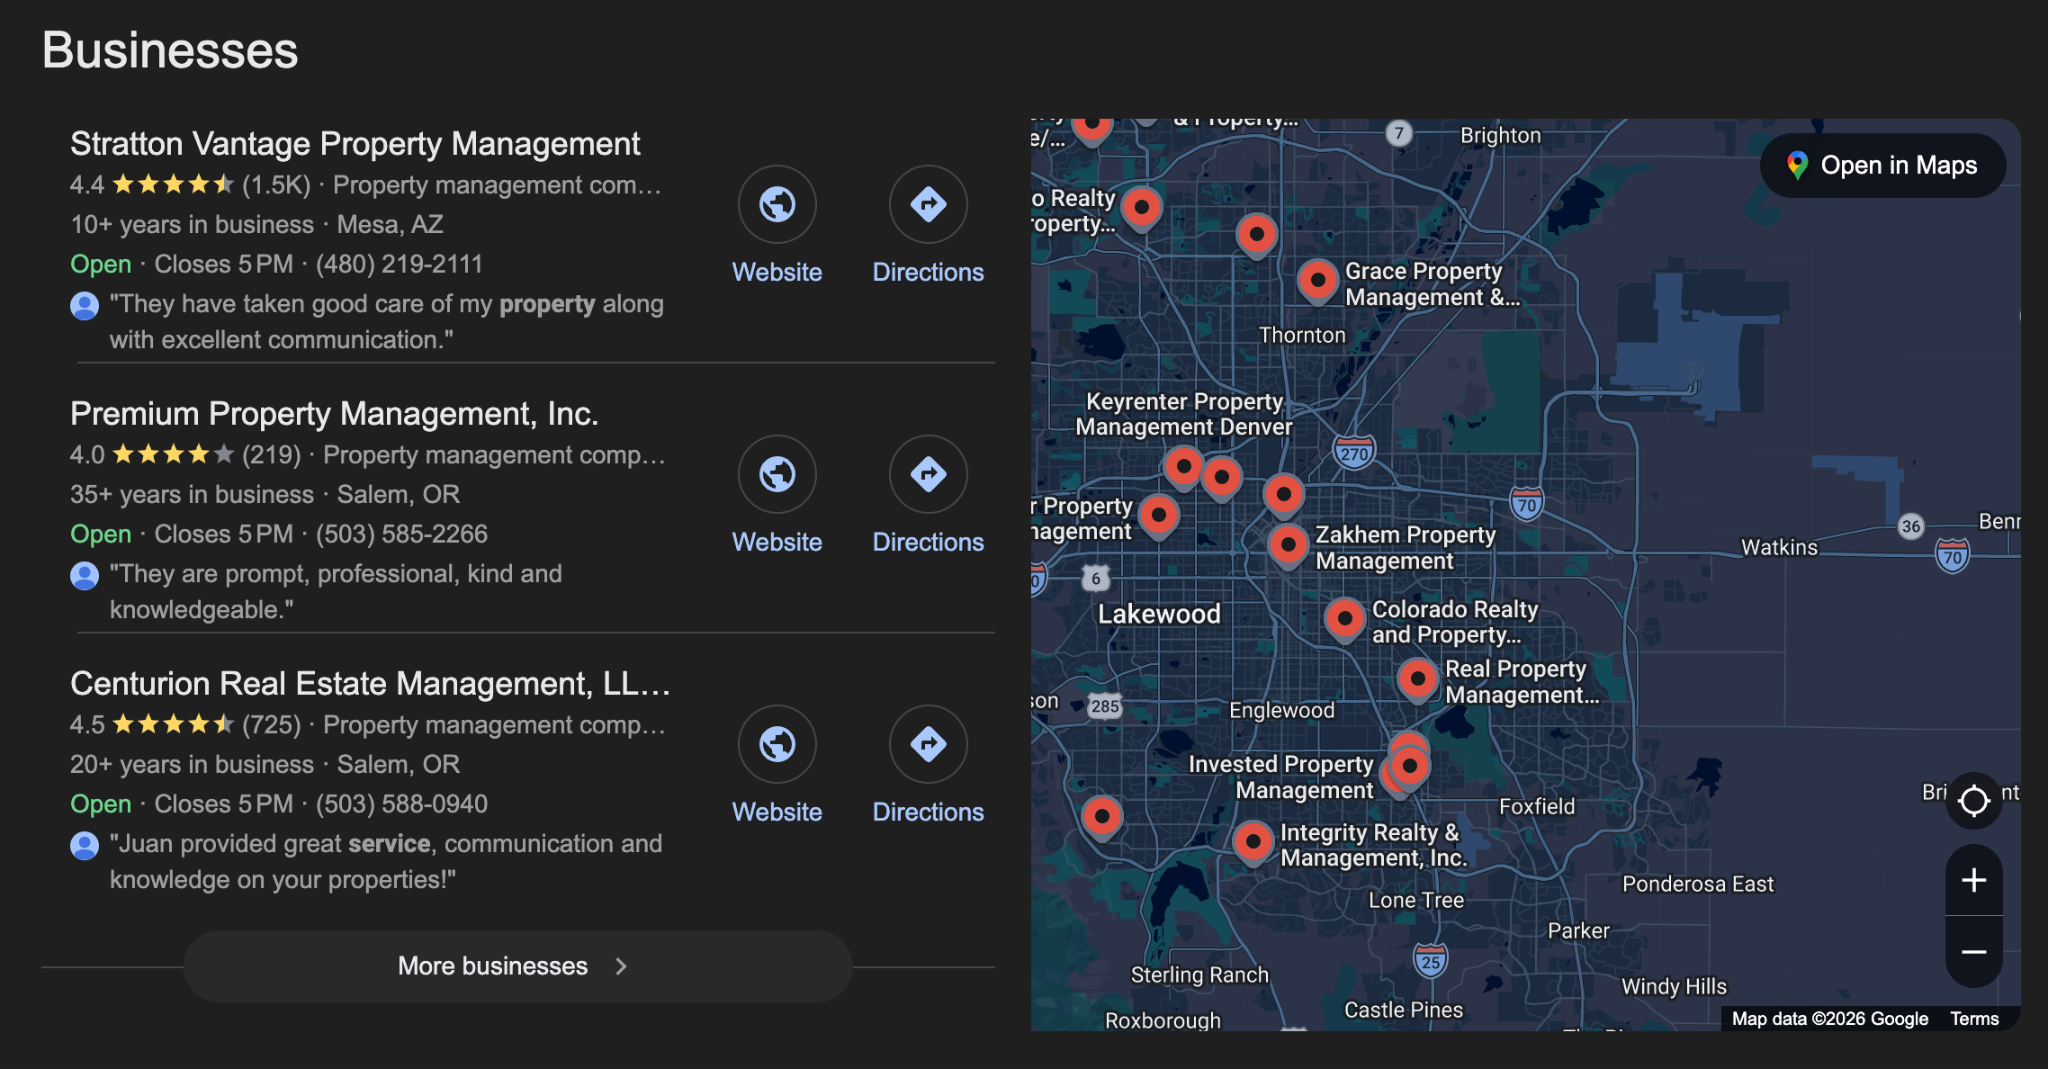Click Website label under Stratton Vantage
The image size is (2048, 1069).
pyautogui.click(x=777, y=272)
